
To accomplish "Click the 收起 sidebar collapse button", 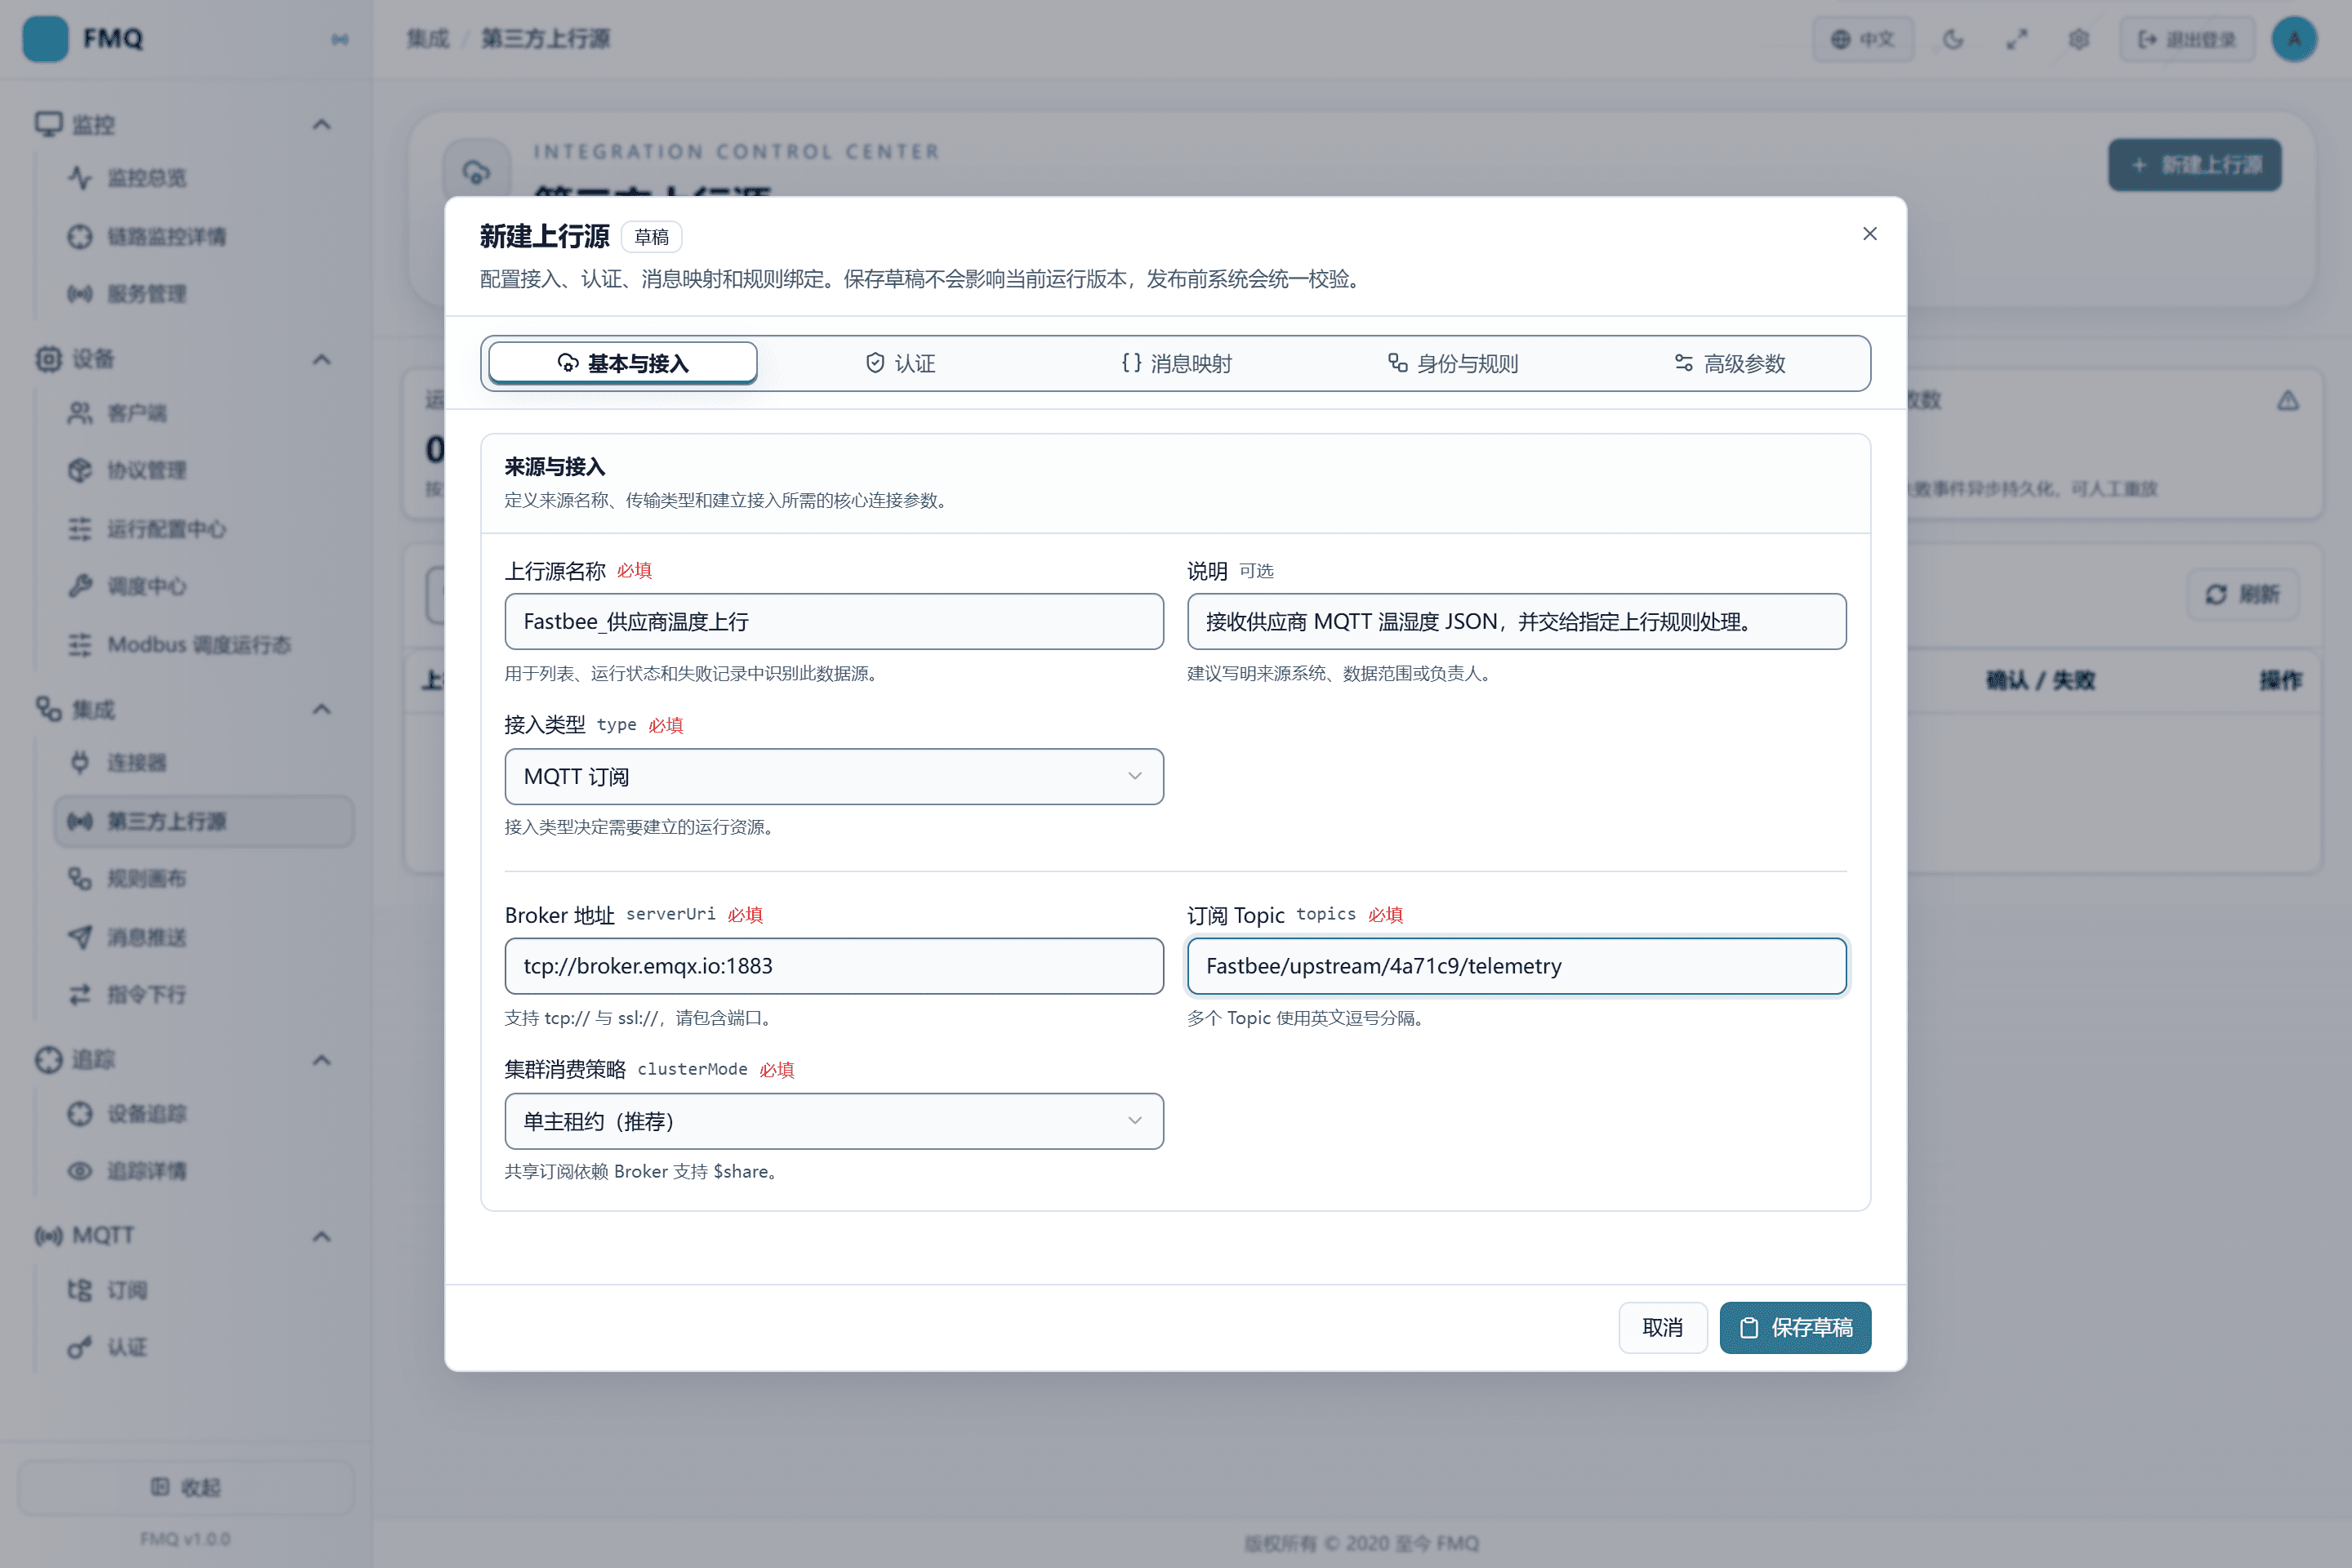I will click(x=186, y=1487).
